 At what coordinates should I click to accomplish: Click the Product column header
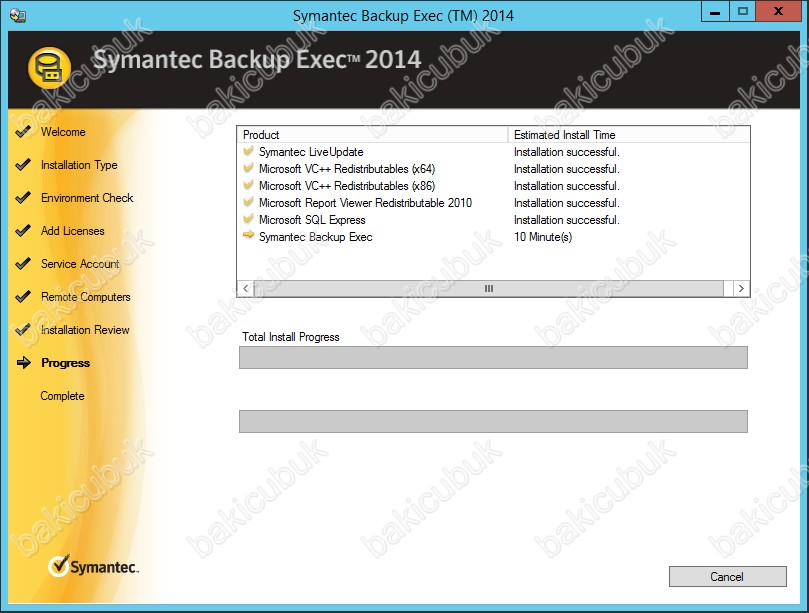pos(373,135)
